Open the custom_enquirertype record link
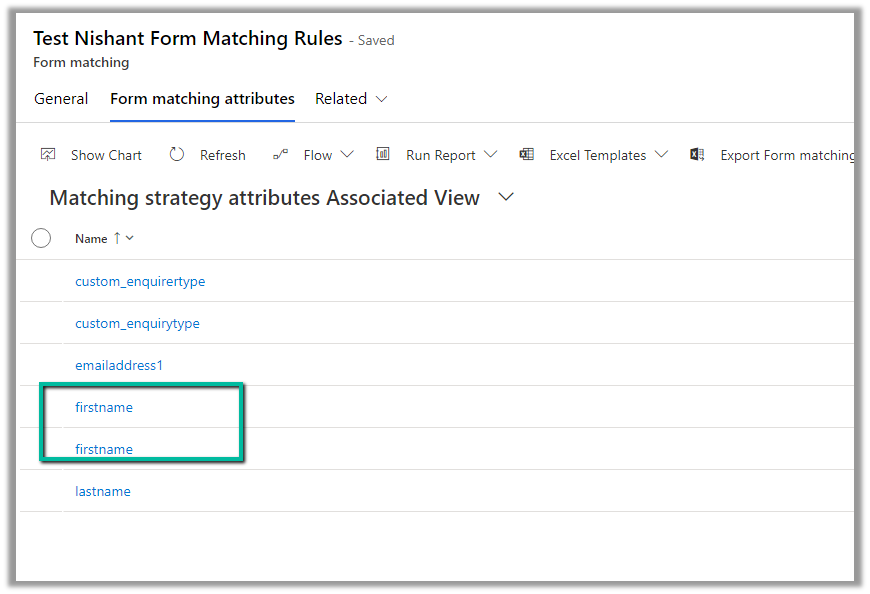 pyautogui.click(x=140, y=281)
